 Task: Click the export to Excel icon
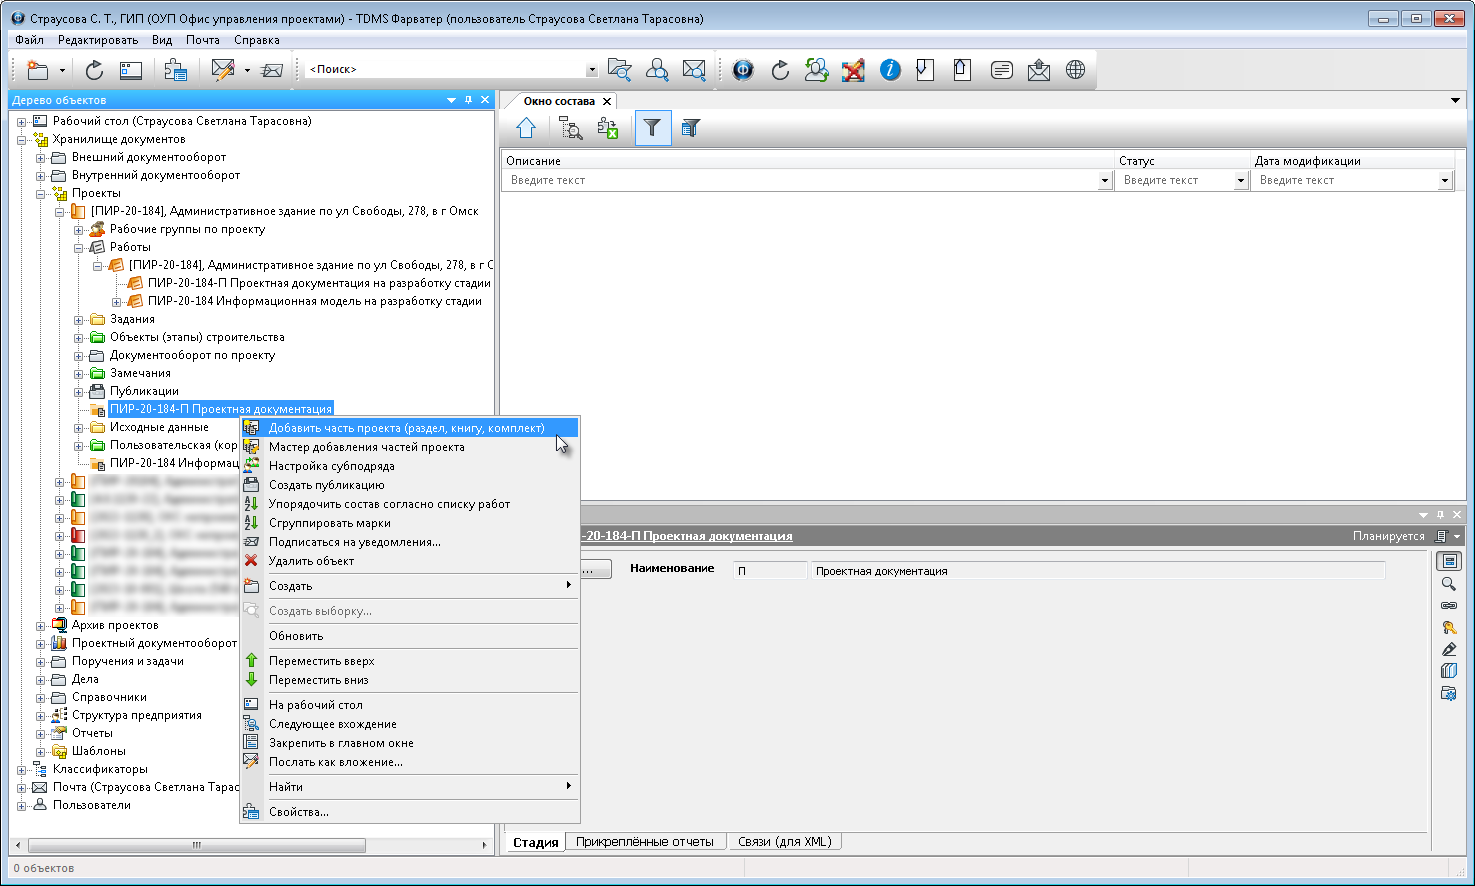click(x=608, y=128)
